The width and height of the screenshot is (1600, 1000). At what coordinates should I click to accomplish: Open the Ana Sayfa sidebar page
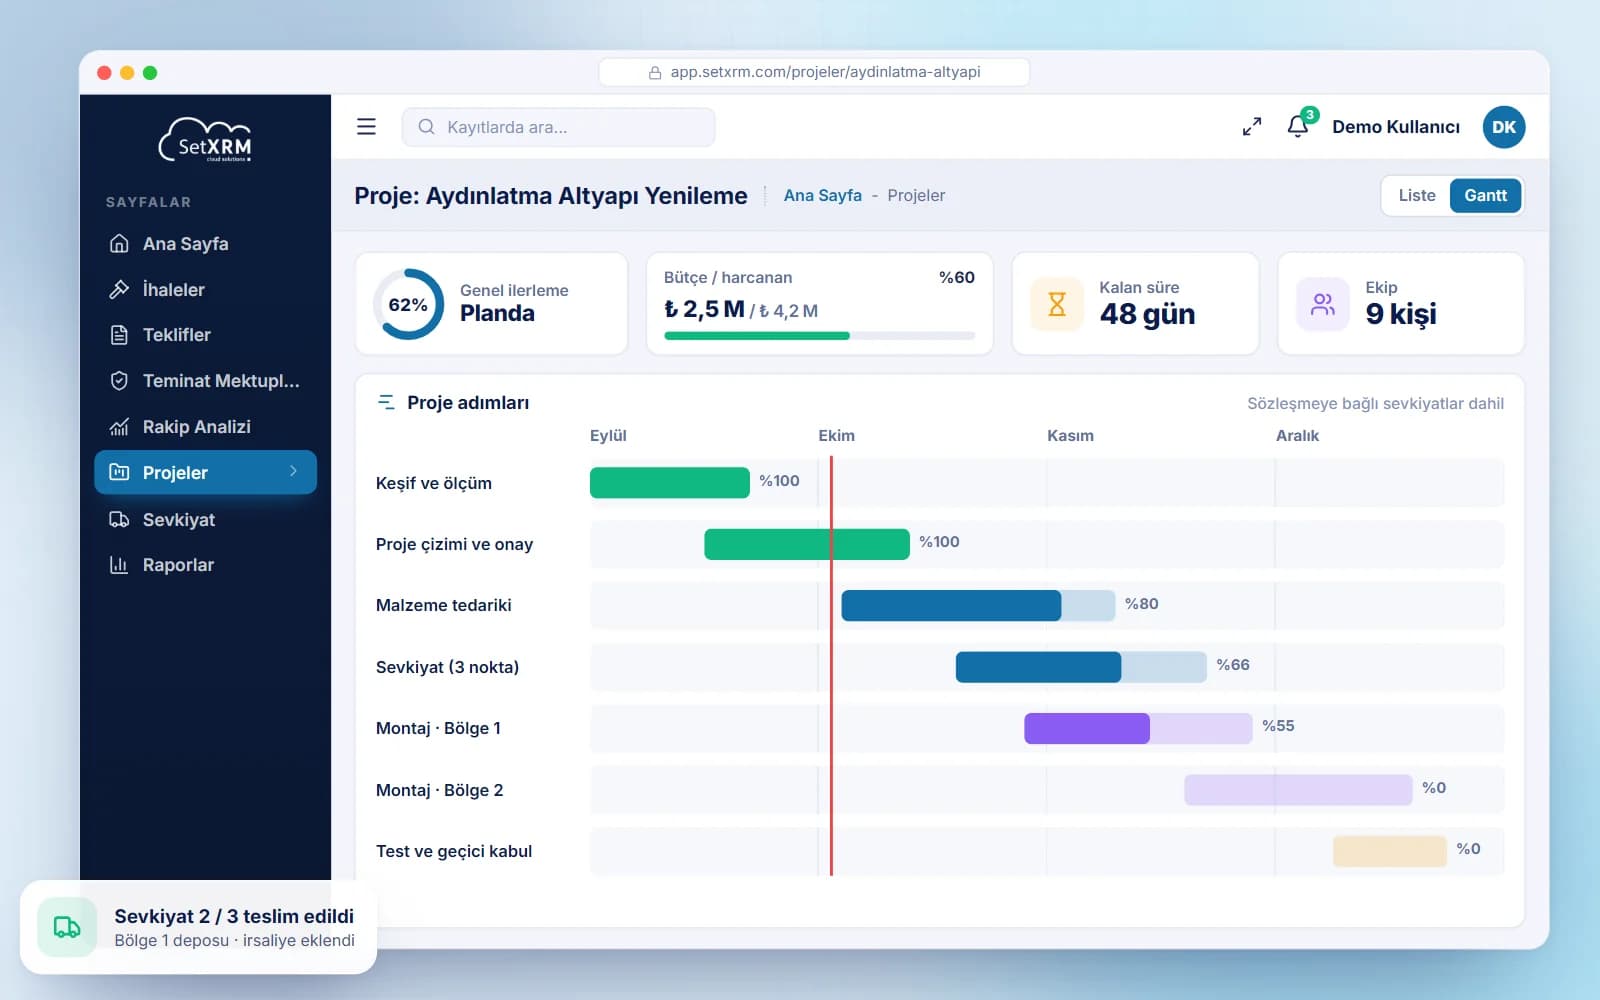(x=205, y=244)
